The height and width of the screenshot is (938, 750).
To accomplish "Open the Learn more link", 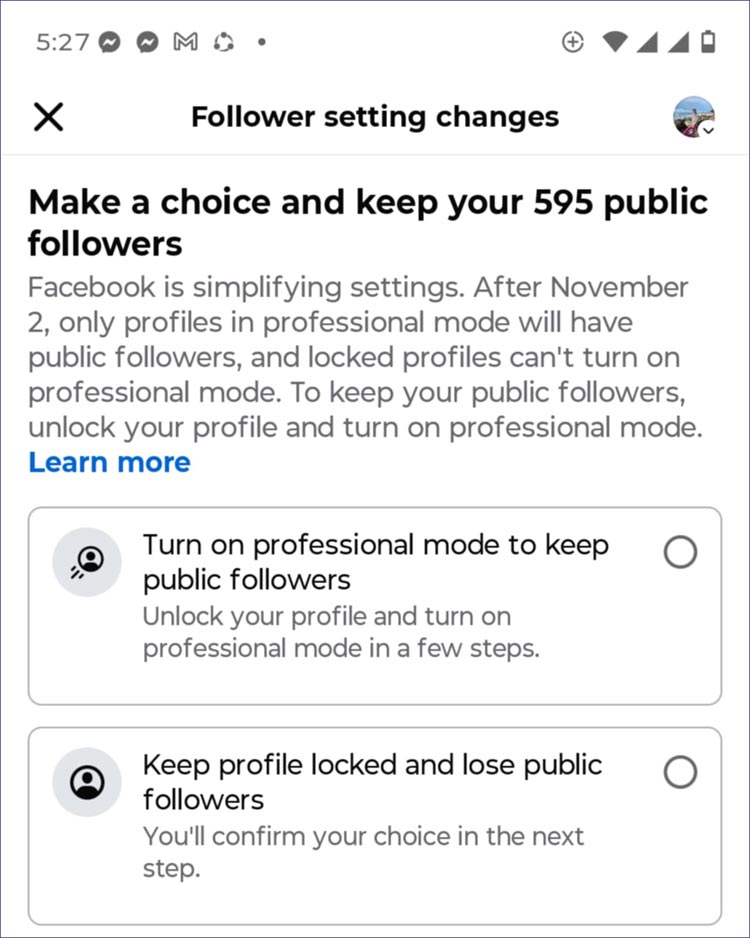I will tap(109, 462).
